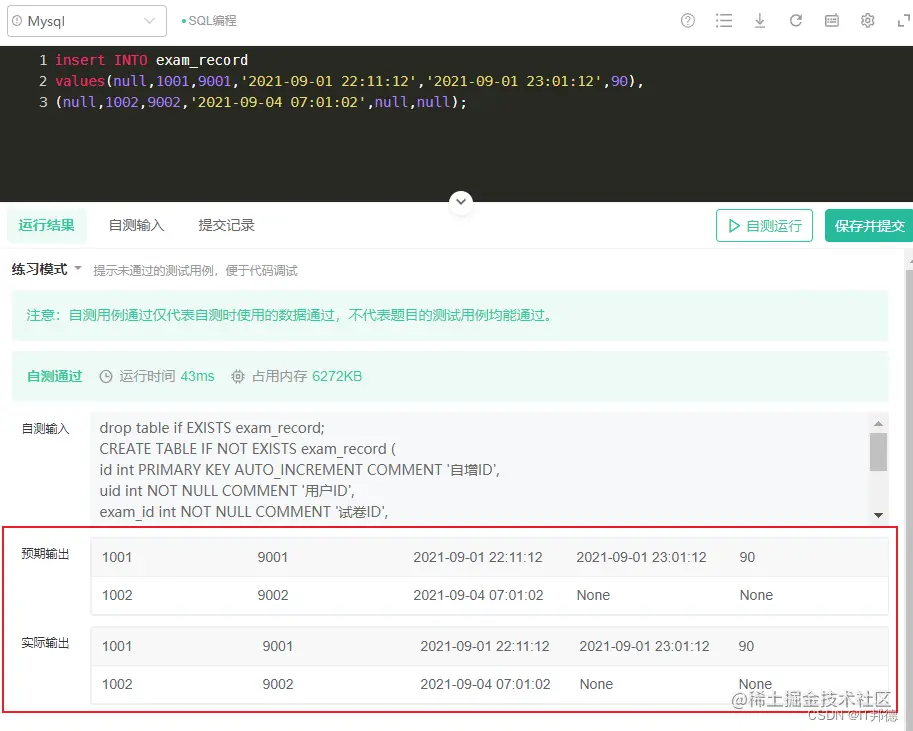Click the 保存并提交 button
Viewport: 913px width, 731px height.
869,225
